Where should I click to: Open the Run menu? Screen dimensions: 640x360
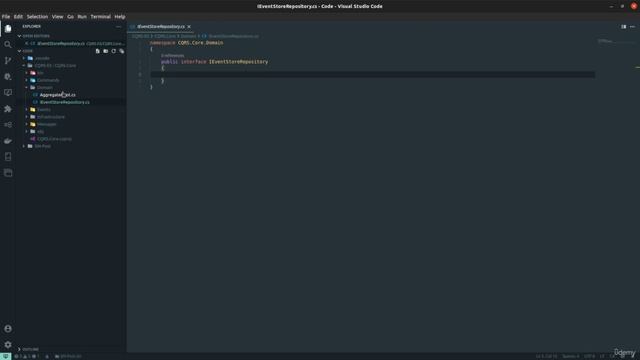82,17
